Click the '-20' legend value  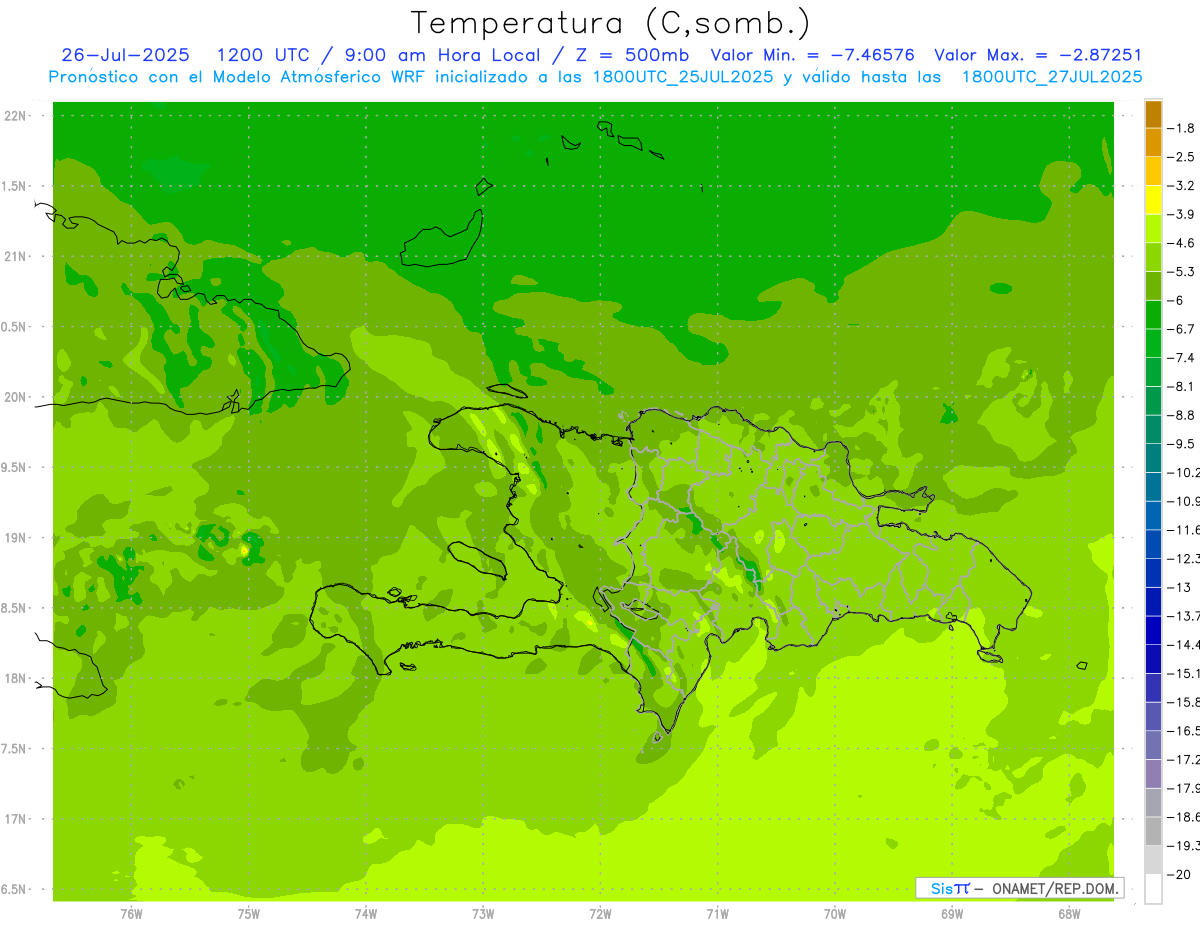coord(1180,874)
